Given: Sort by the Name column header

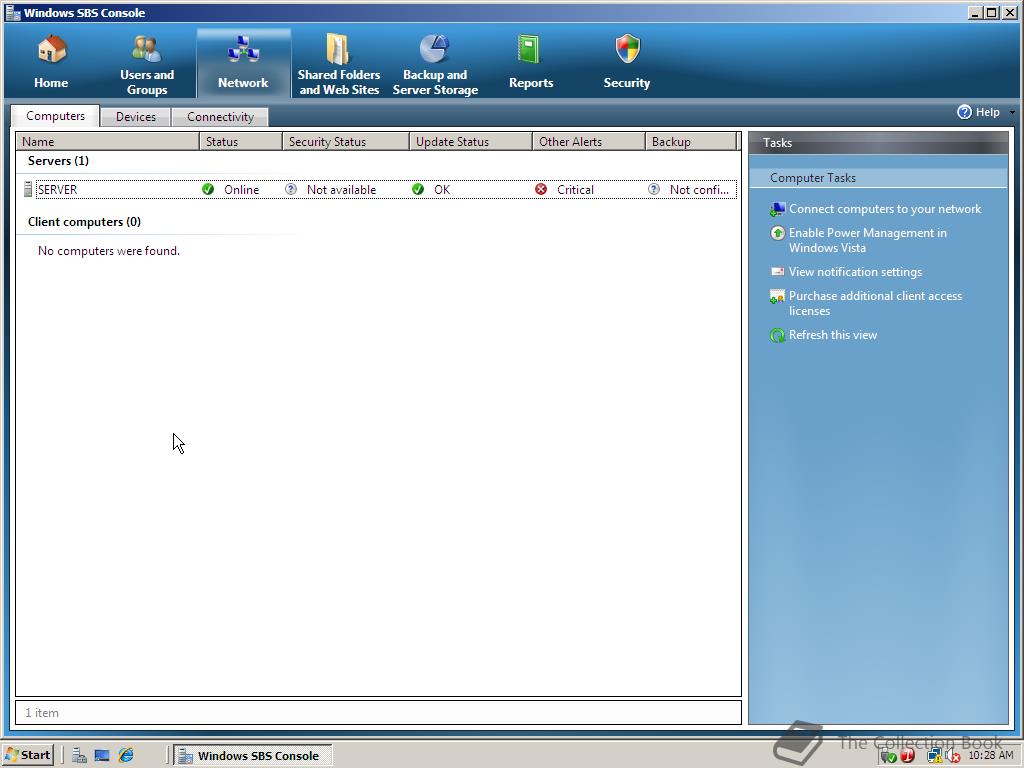Looking at the screenshot, I should [x=108, y=142].
